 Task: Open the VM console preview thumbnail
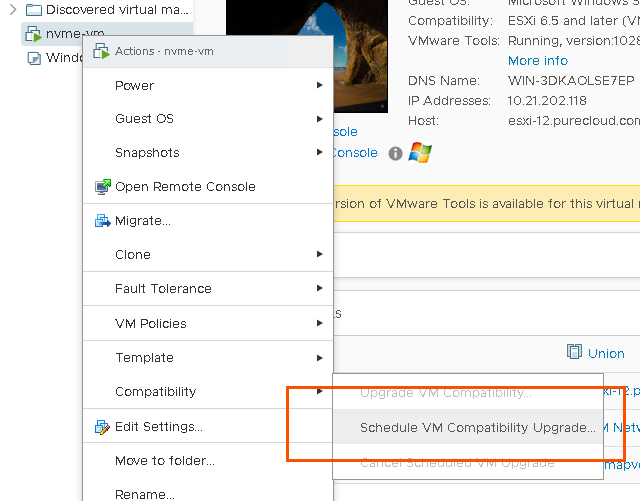[x=306, y=55]
